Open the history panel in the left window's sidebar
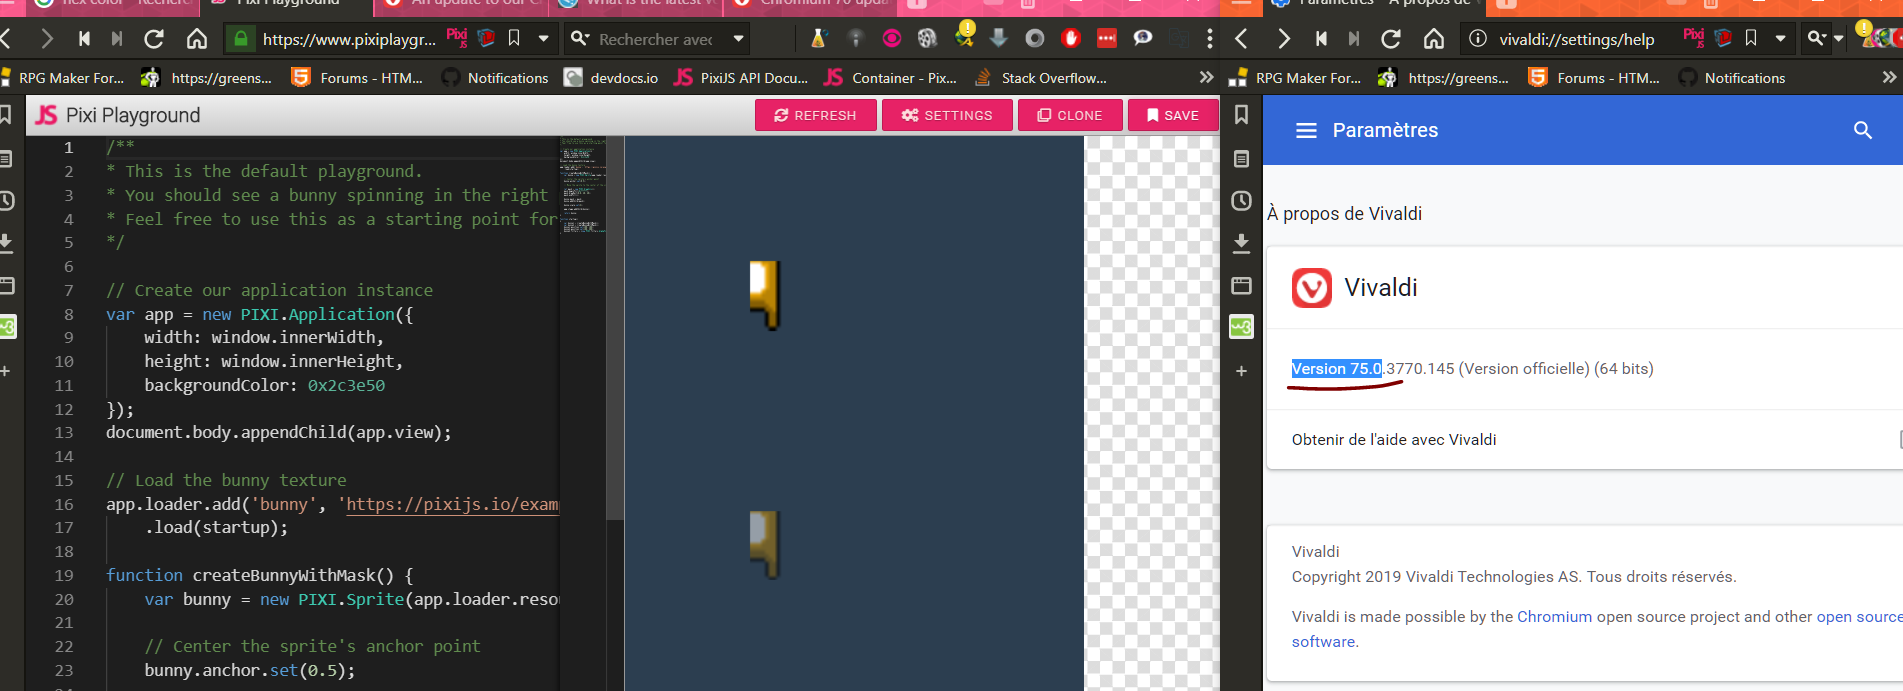The image size is (1903, 691). (x=6, y=201)
